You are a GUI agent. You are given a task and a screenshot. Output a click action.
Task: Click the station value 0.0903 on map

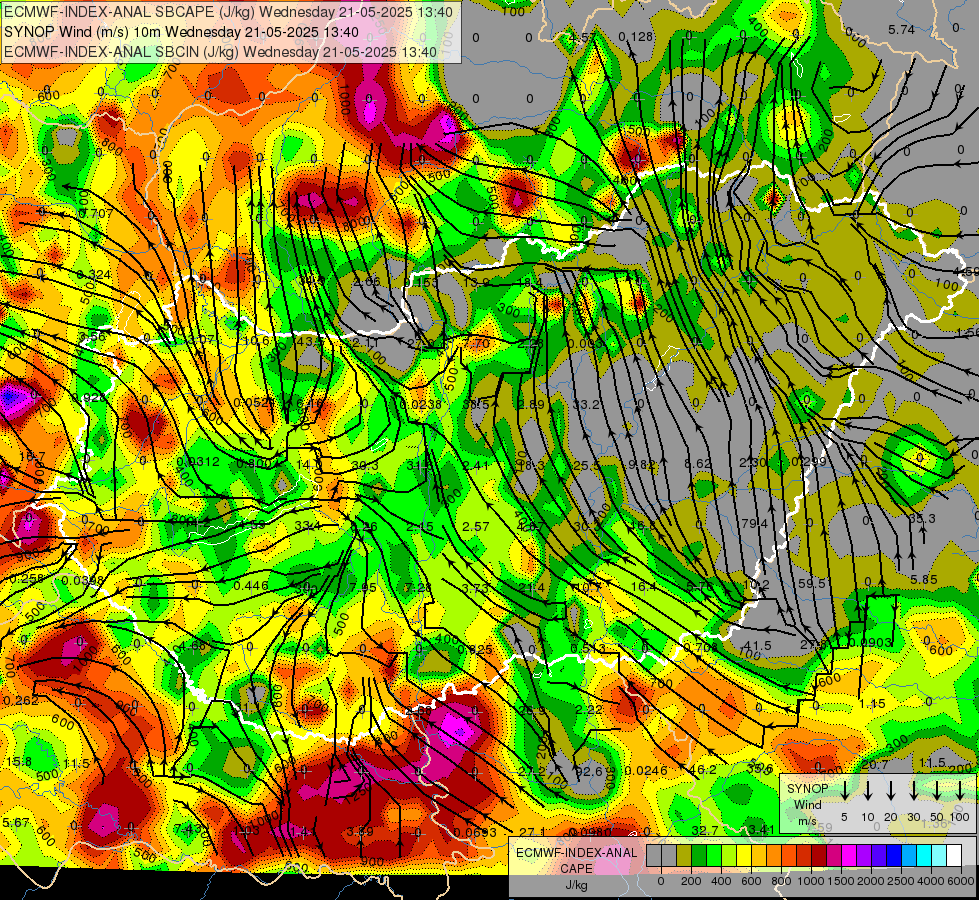point(870,642)
